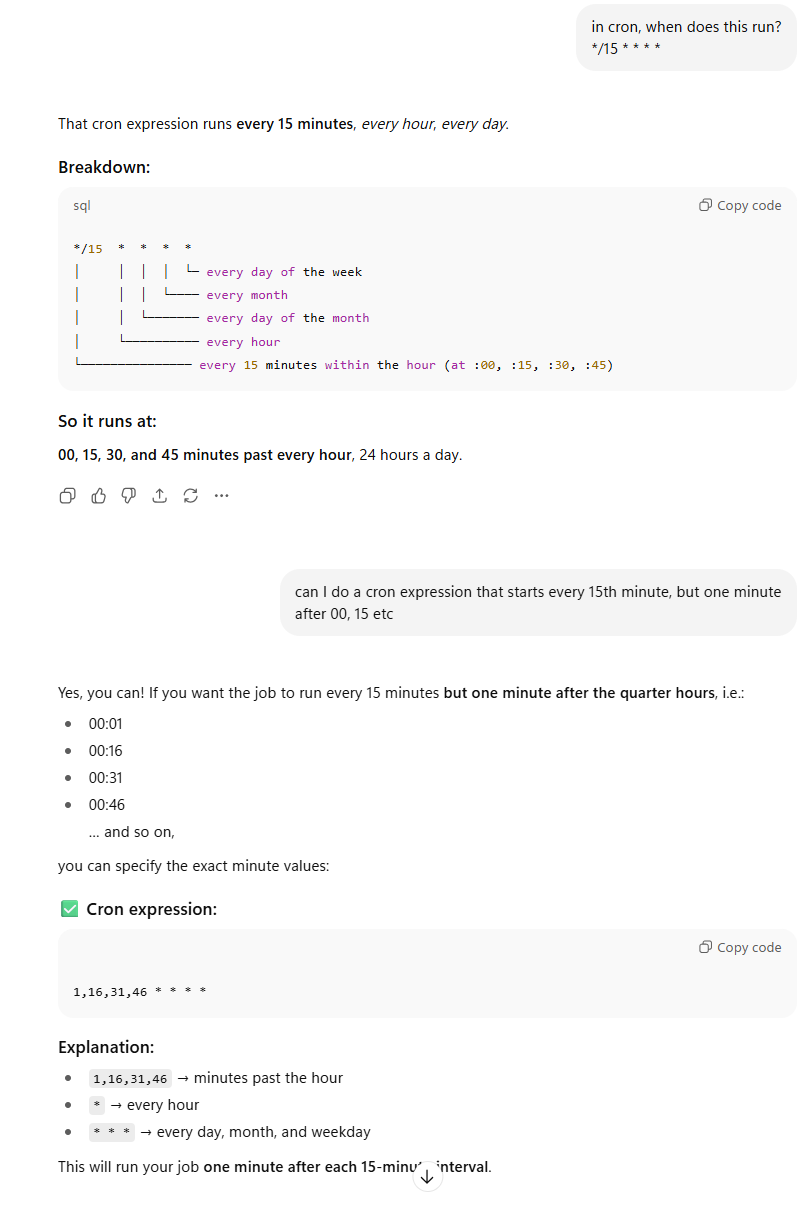805x1206 pixels.
Task: Copy code from the 1,16,31,46 cron block
Action: [740, 947]
